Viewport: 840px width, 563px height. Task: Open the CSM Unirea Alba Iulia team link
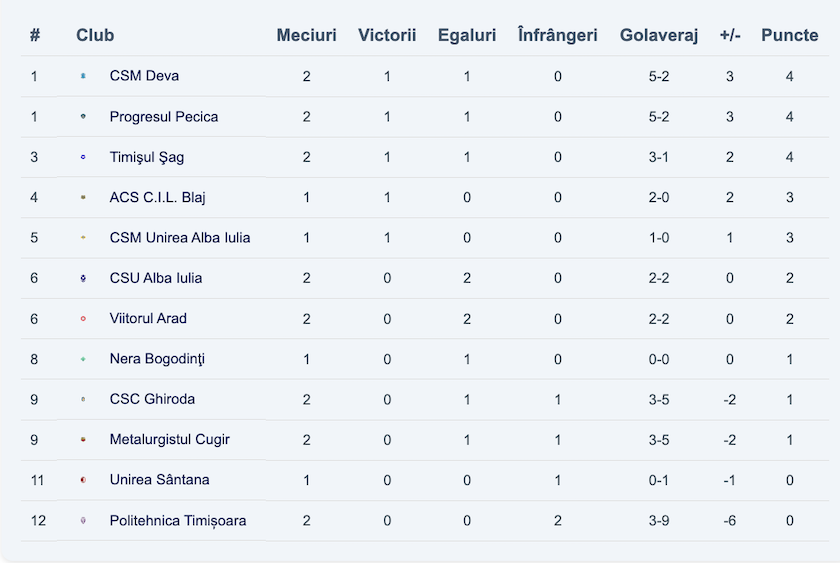coord(180,237)
